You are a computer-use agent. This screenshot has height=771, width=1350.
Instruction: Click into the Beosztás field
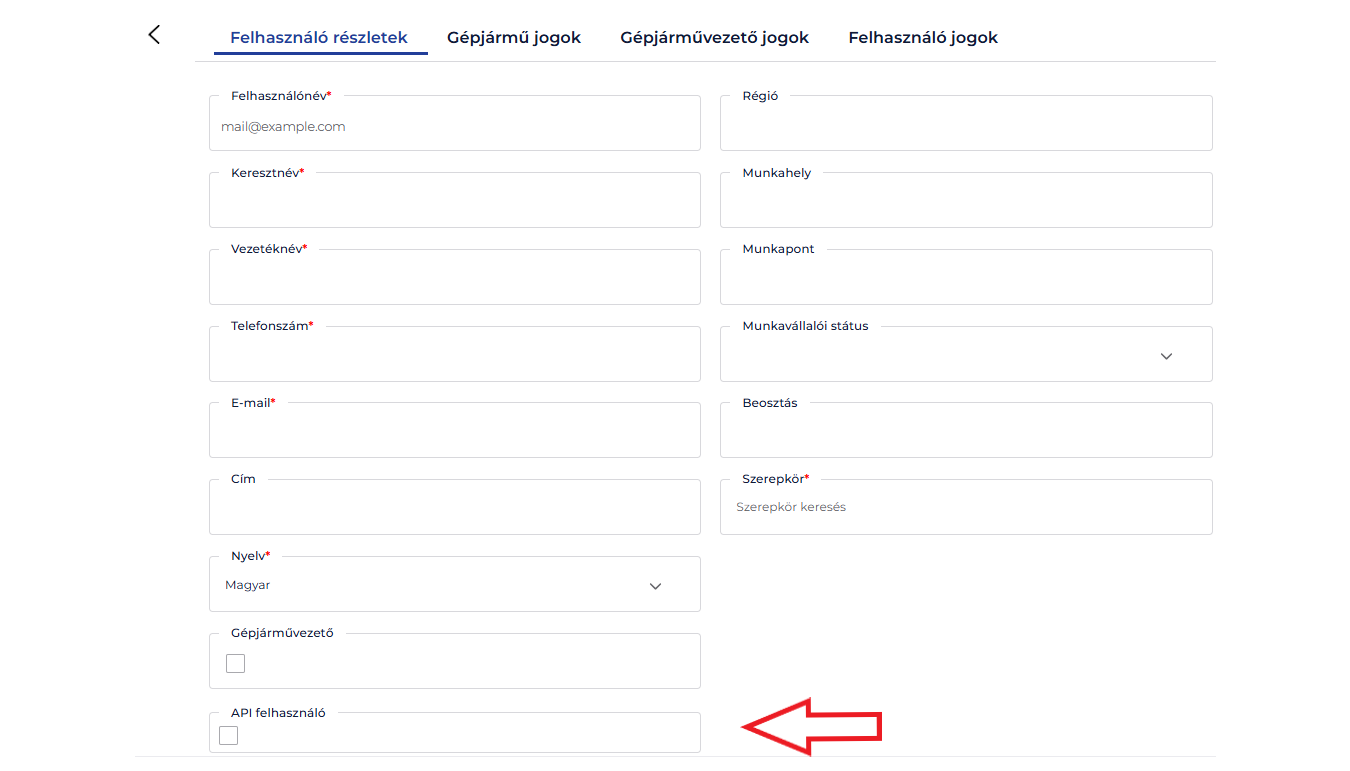[965, 433]
